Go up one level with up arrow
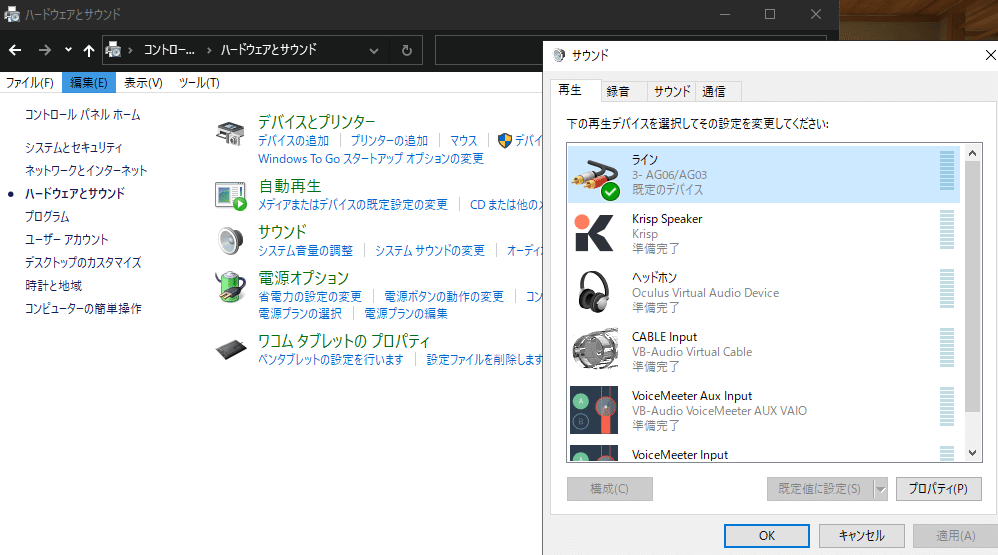The image size is (998, 555). click(89, 50)
